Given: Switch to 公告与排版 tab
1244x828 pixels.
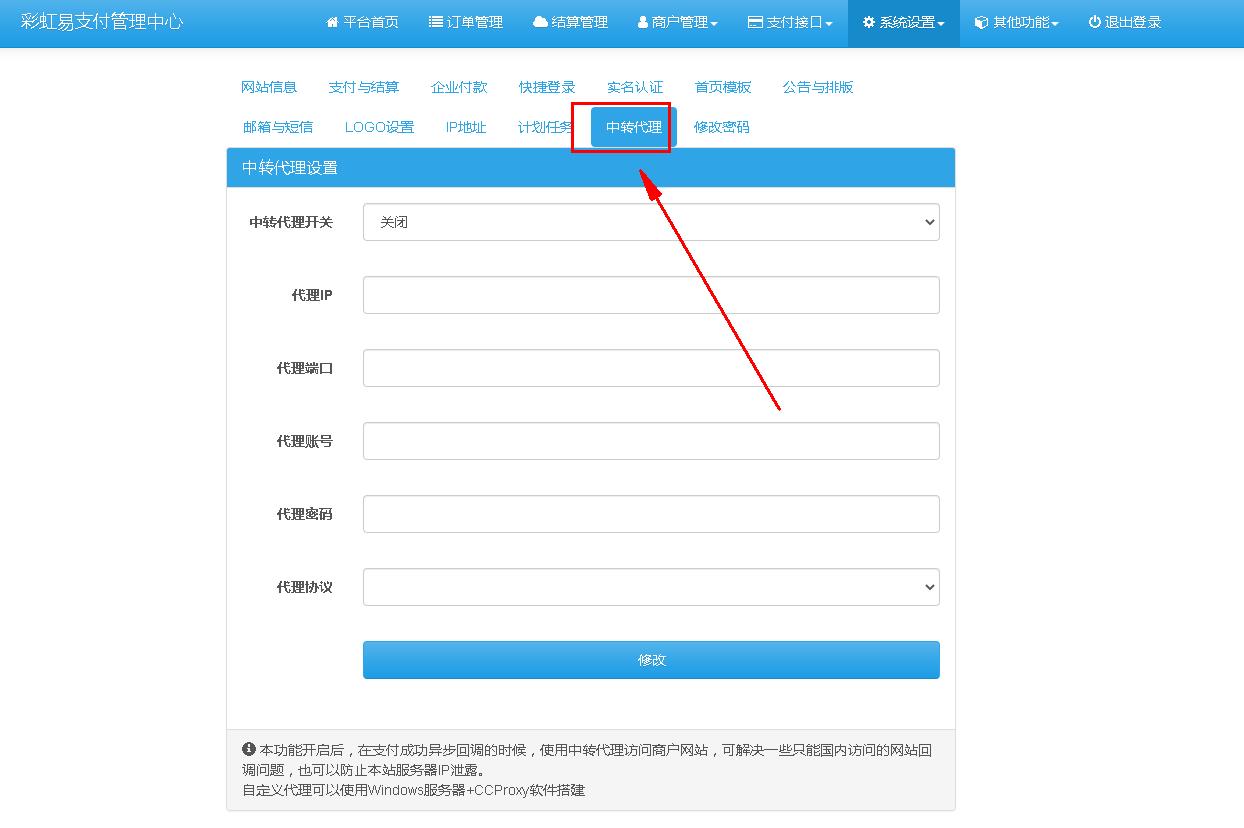Looking at the screenshot, I should point(818,87).
